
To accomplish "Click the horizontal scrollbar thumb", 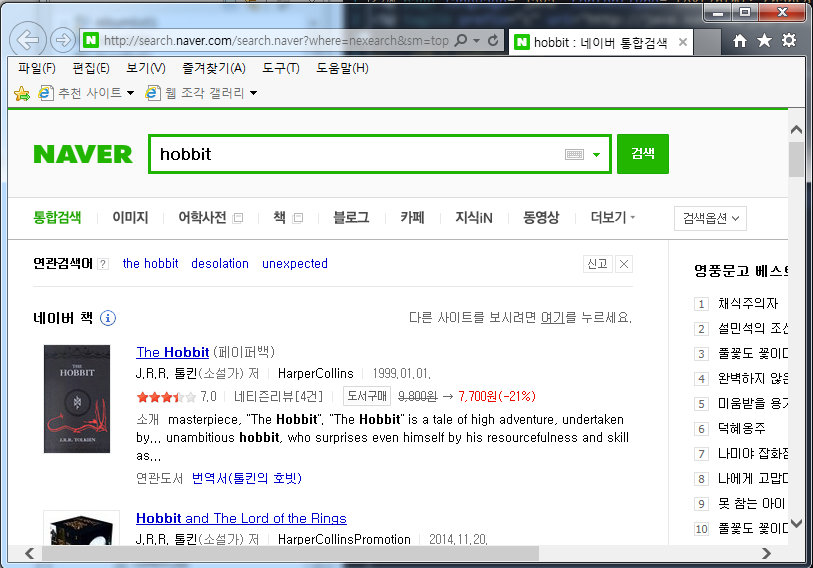I will (290, 553).
